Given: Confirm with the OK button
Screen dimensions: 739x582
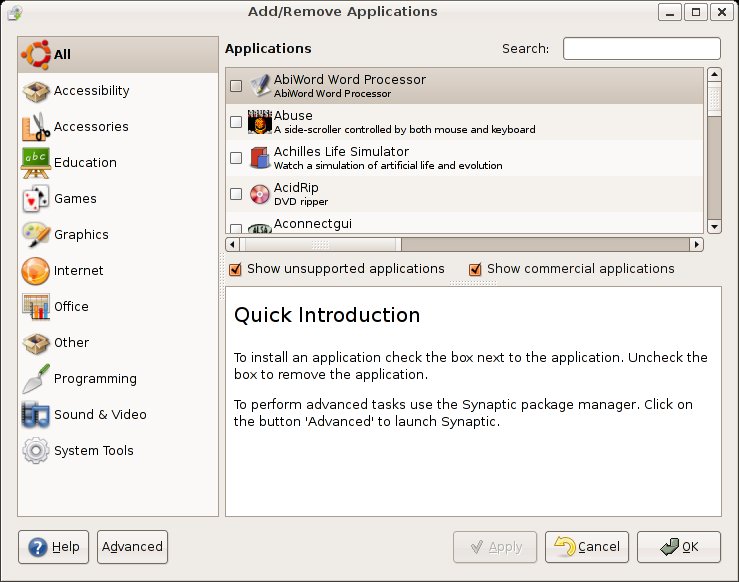Looking at the screenshot, I should [679, 547].
